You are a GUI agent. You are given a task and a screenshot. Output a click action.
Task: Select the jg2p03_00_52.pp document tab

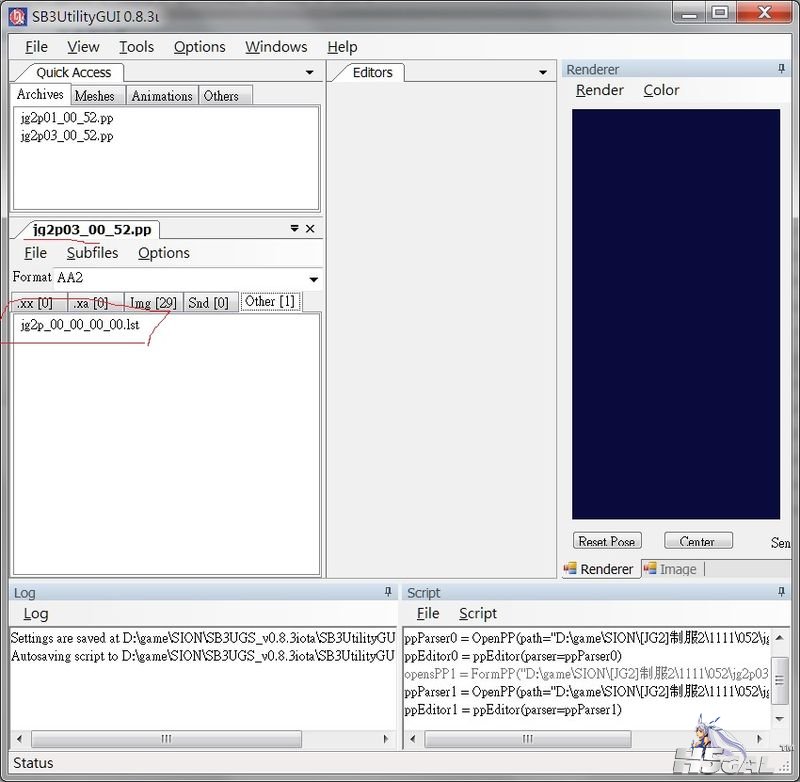tap(92, 230)
